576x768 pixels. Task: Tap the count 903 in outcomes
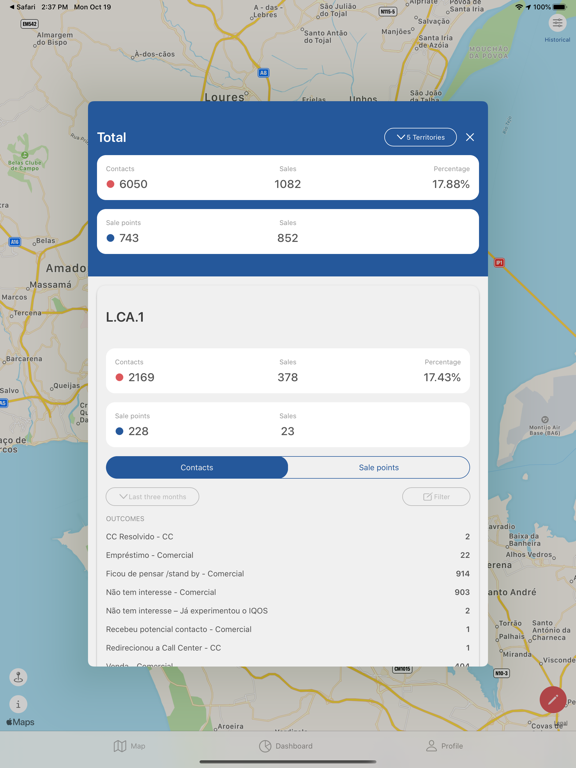pos(462,592)
